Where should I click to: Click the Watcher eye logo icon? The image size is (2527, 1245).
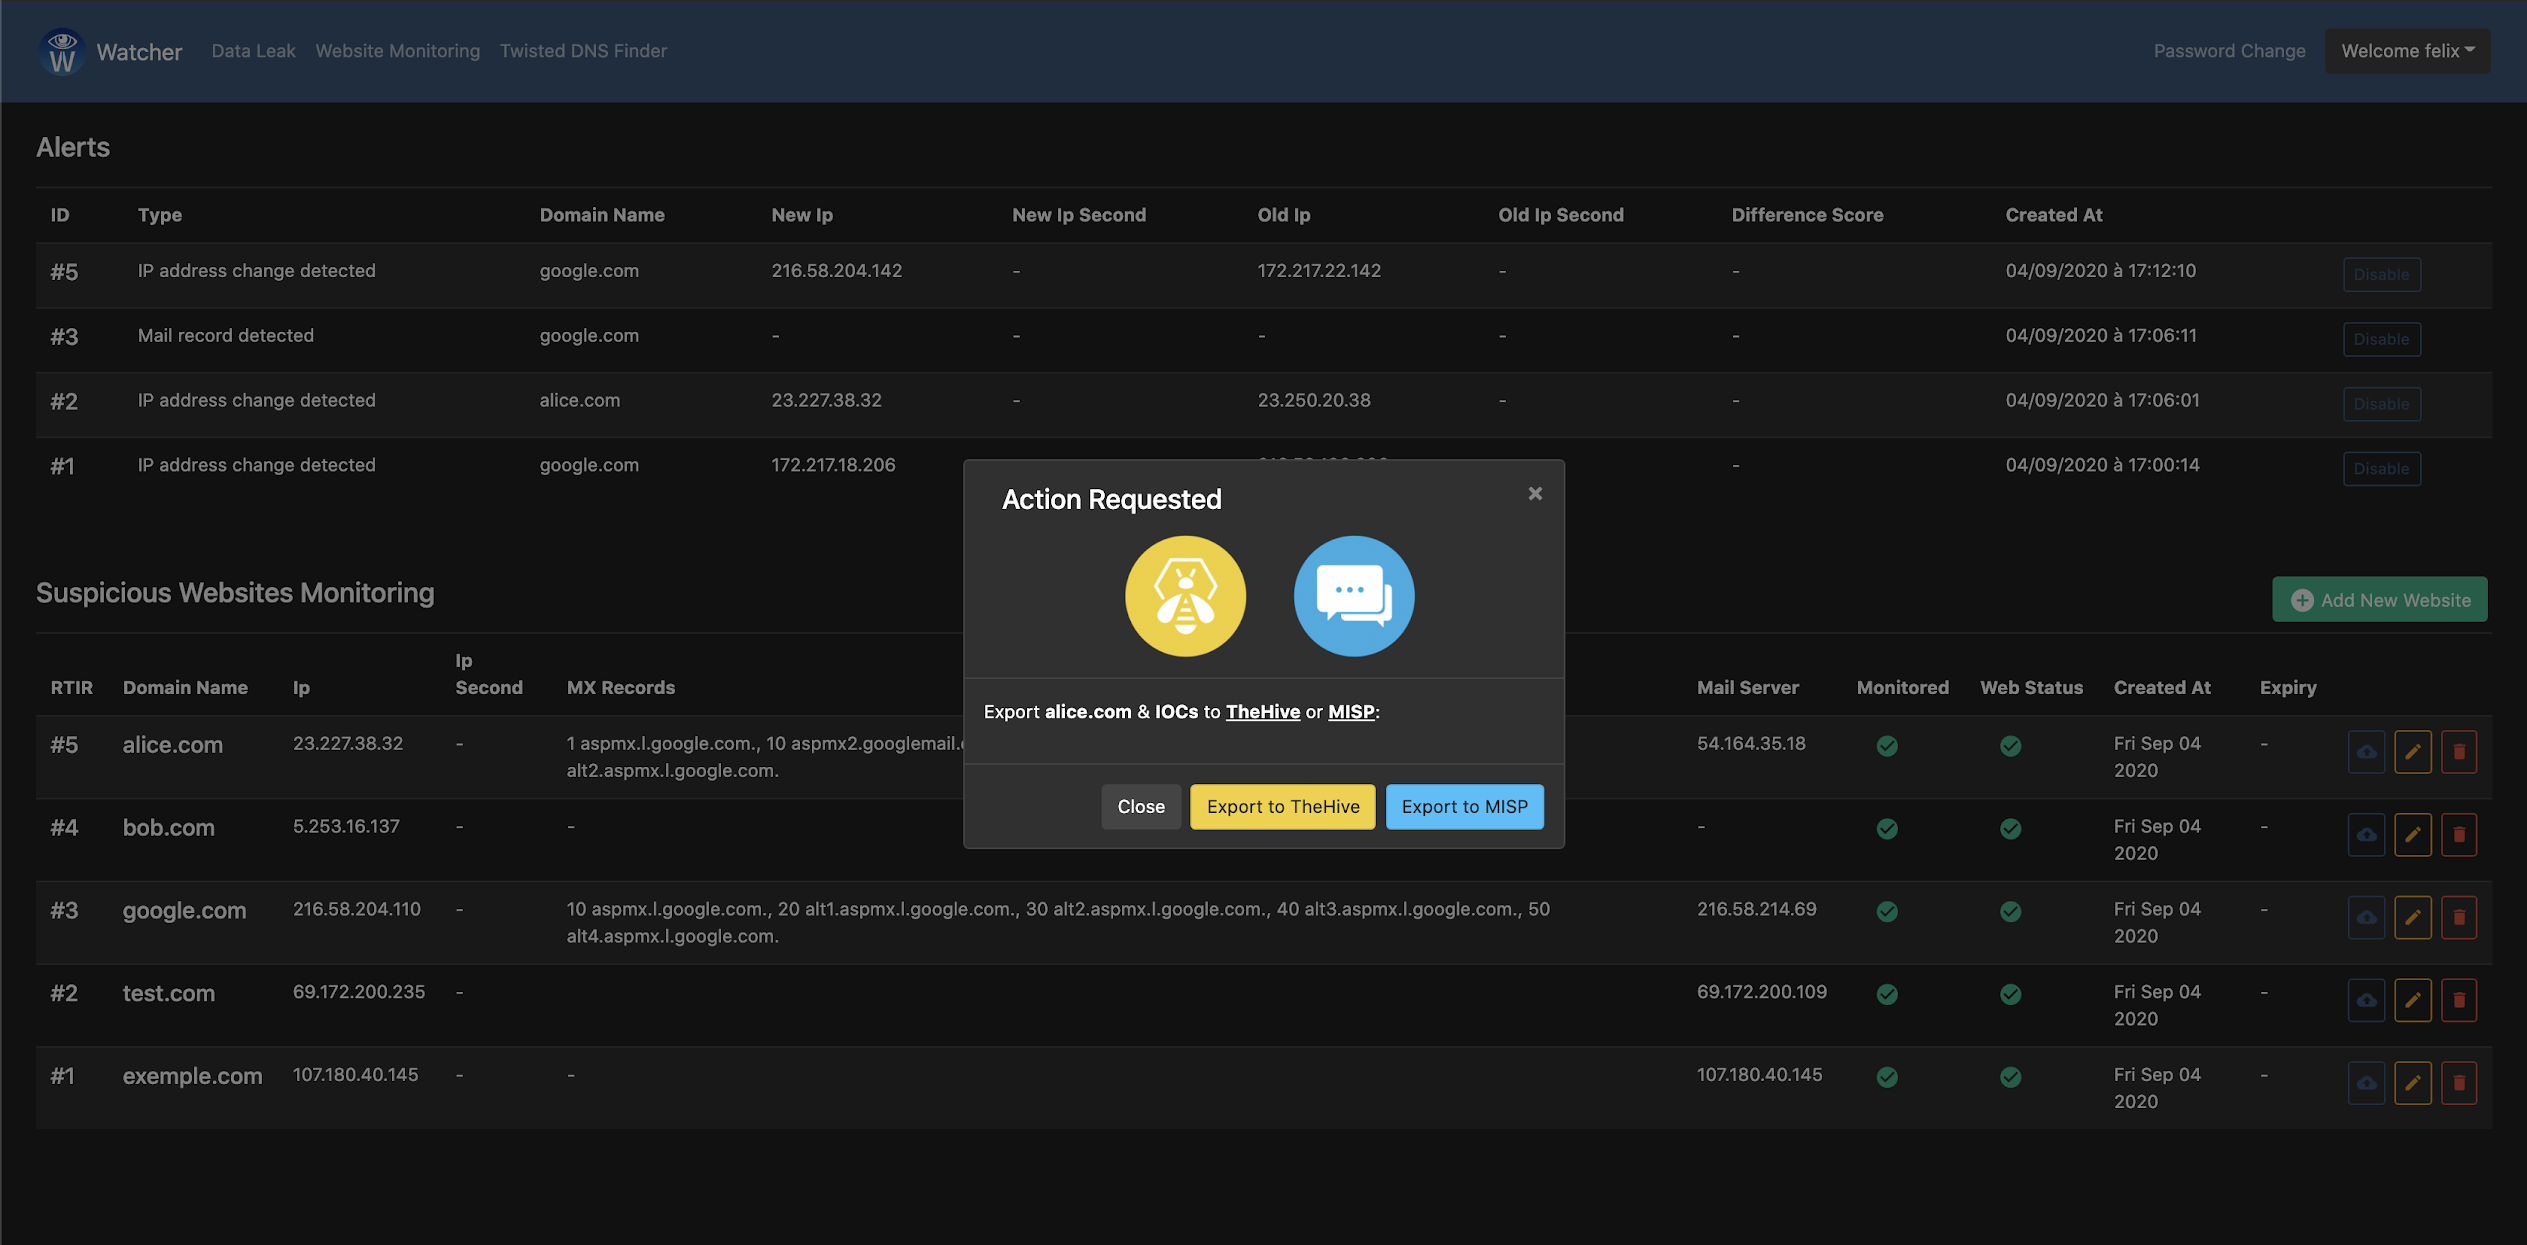click(x=62, y=51)
